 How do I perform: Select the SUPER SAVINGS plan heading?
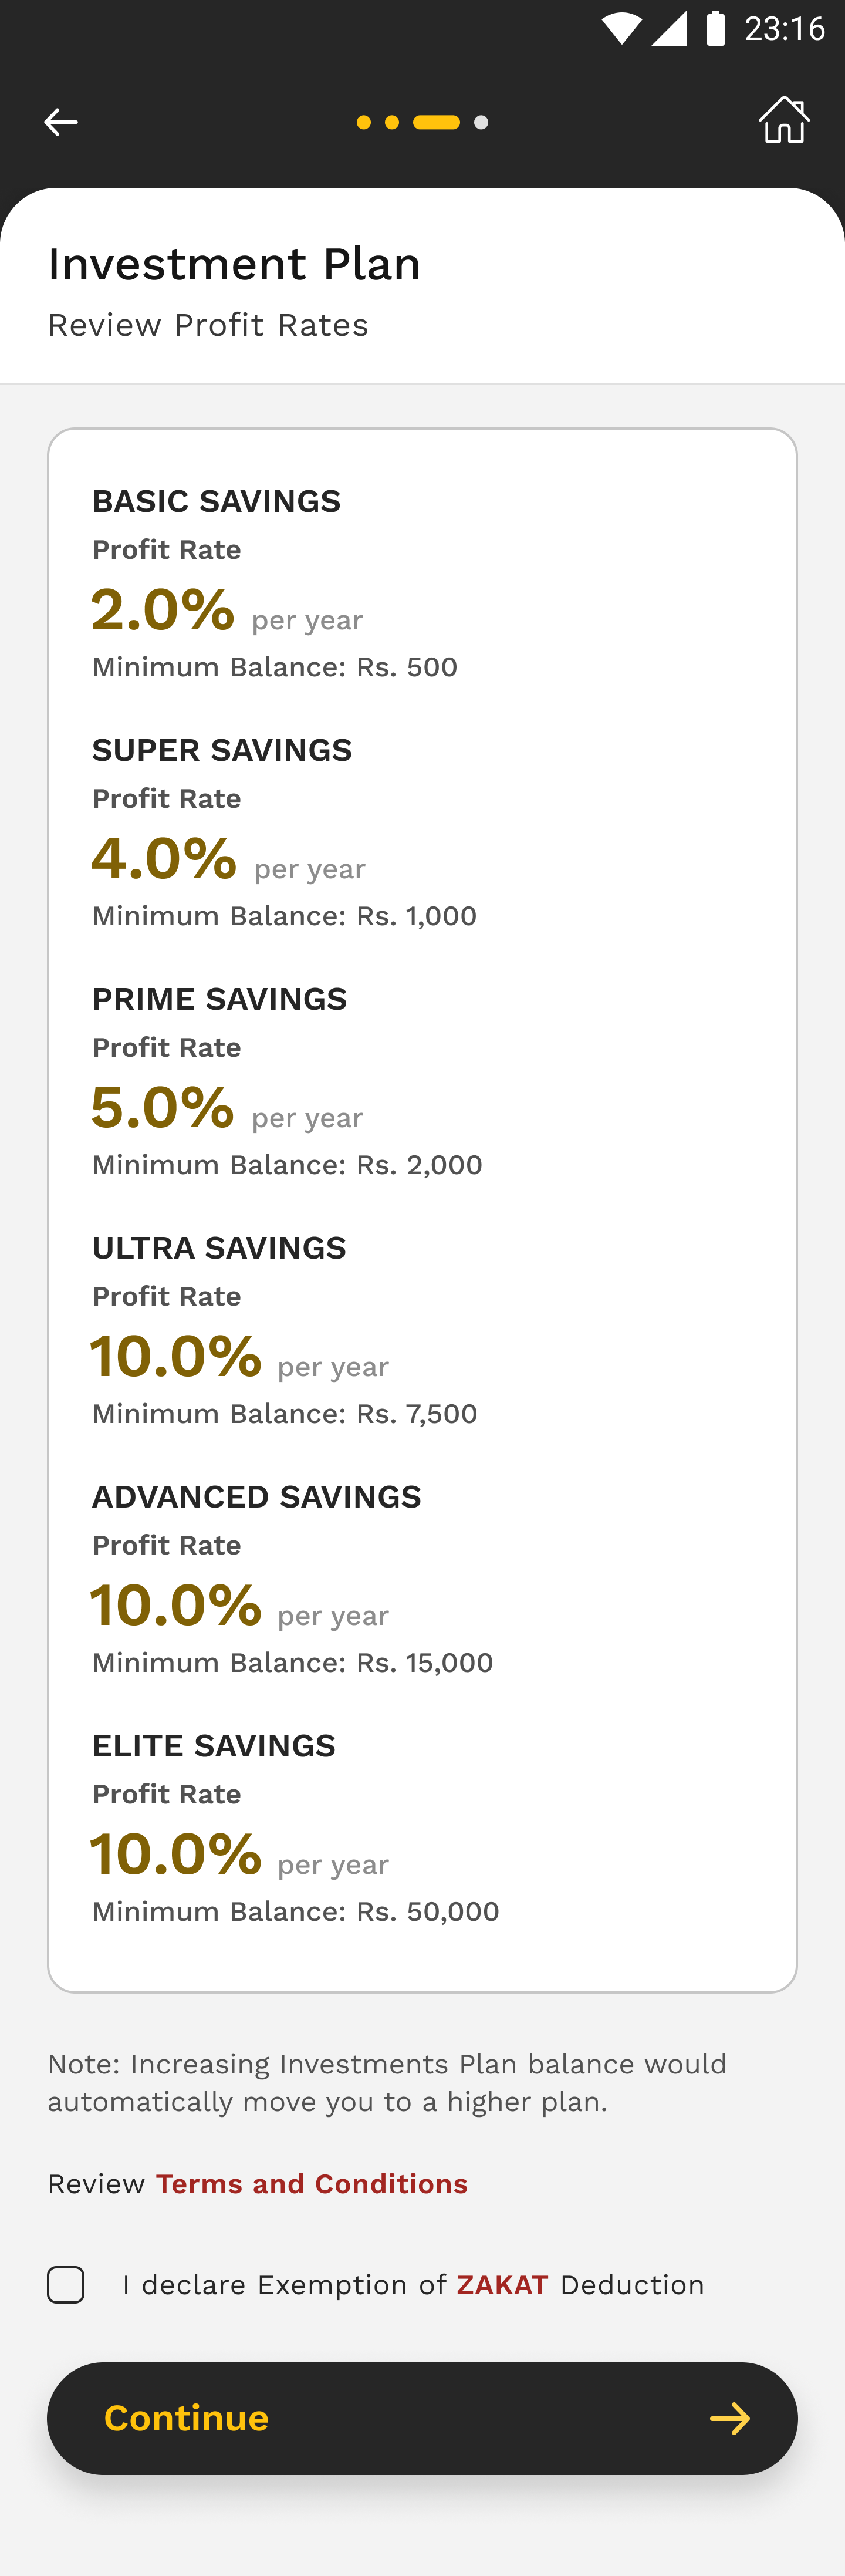(222, 750)
